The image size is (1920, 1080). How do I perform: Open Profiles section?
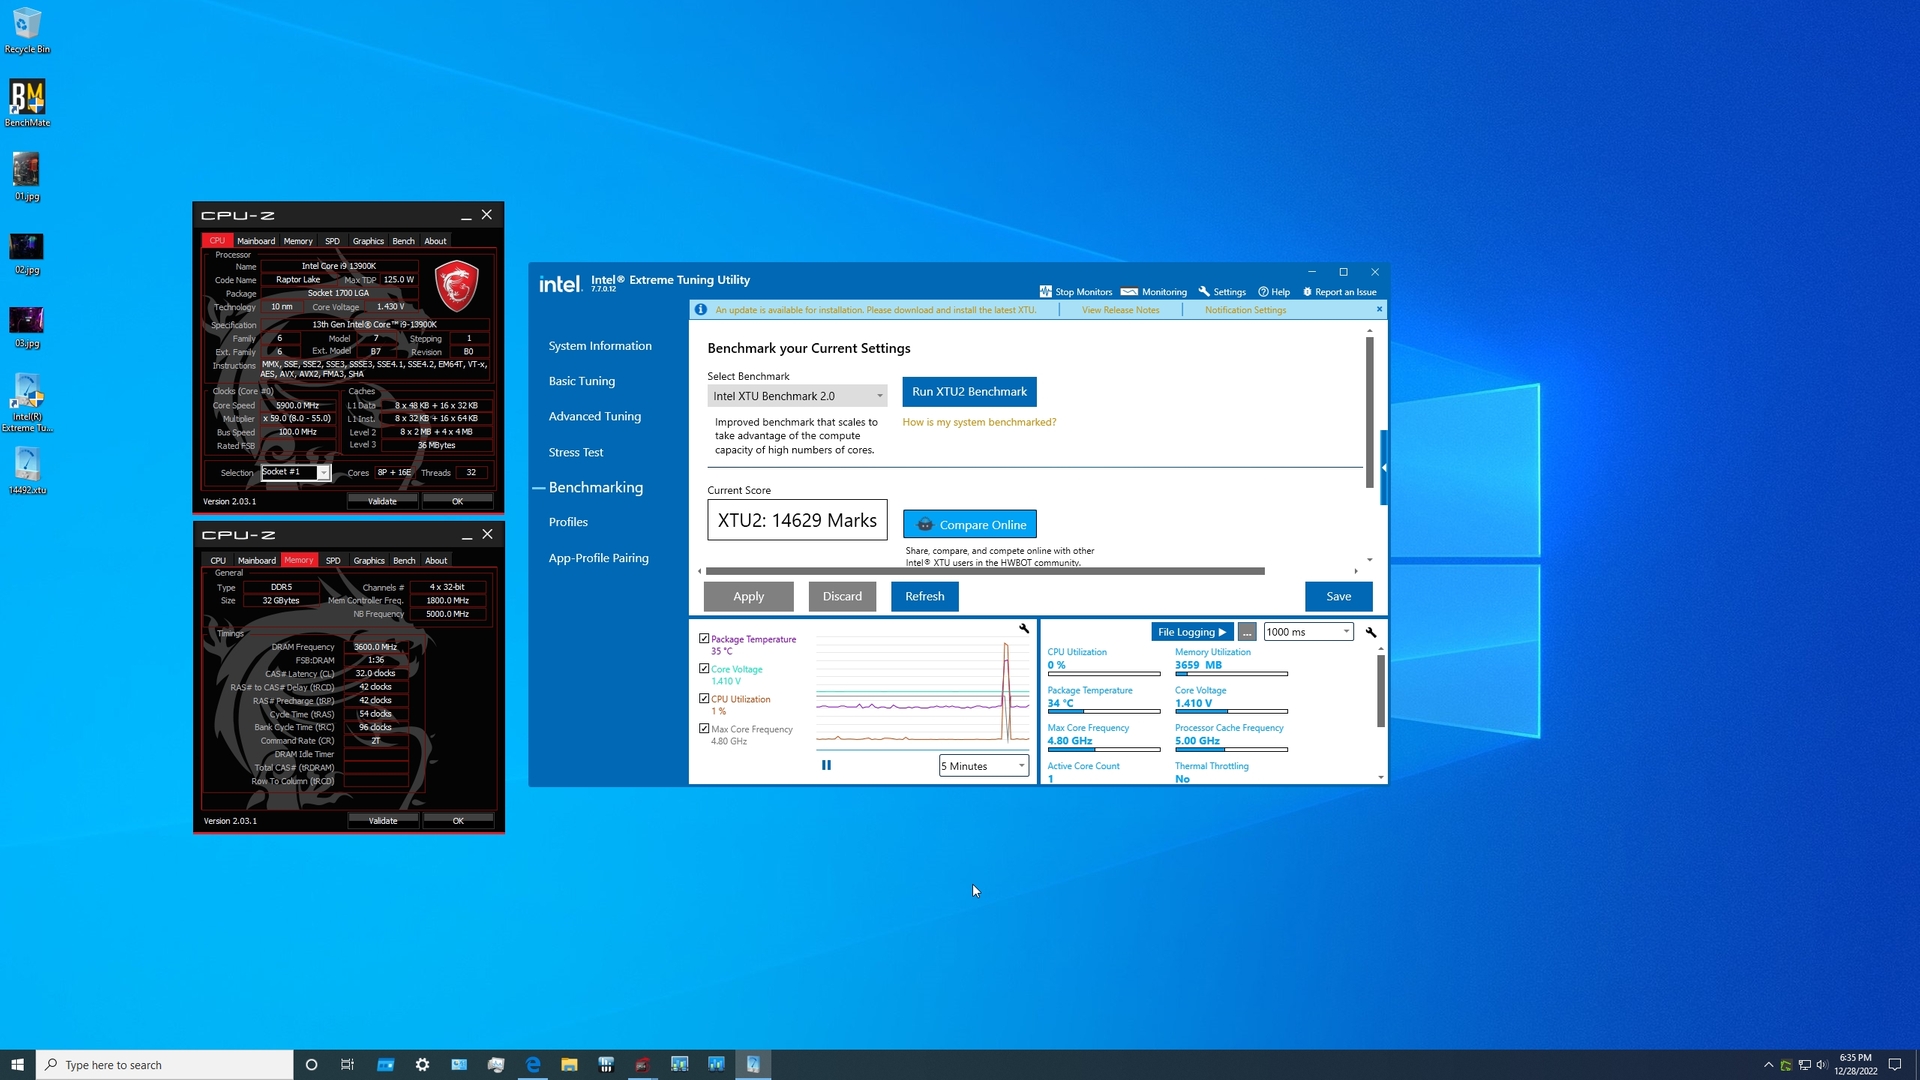(x=568, y=523)
